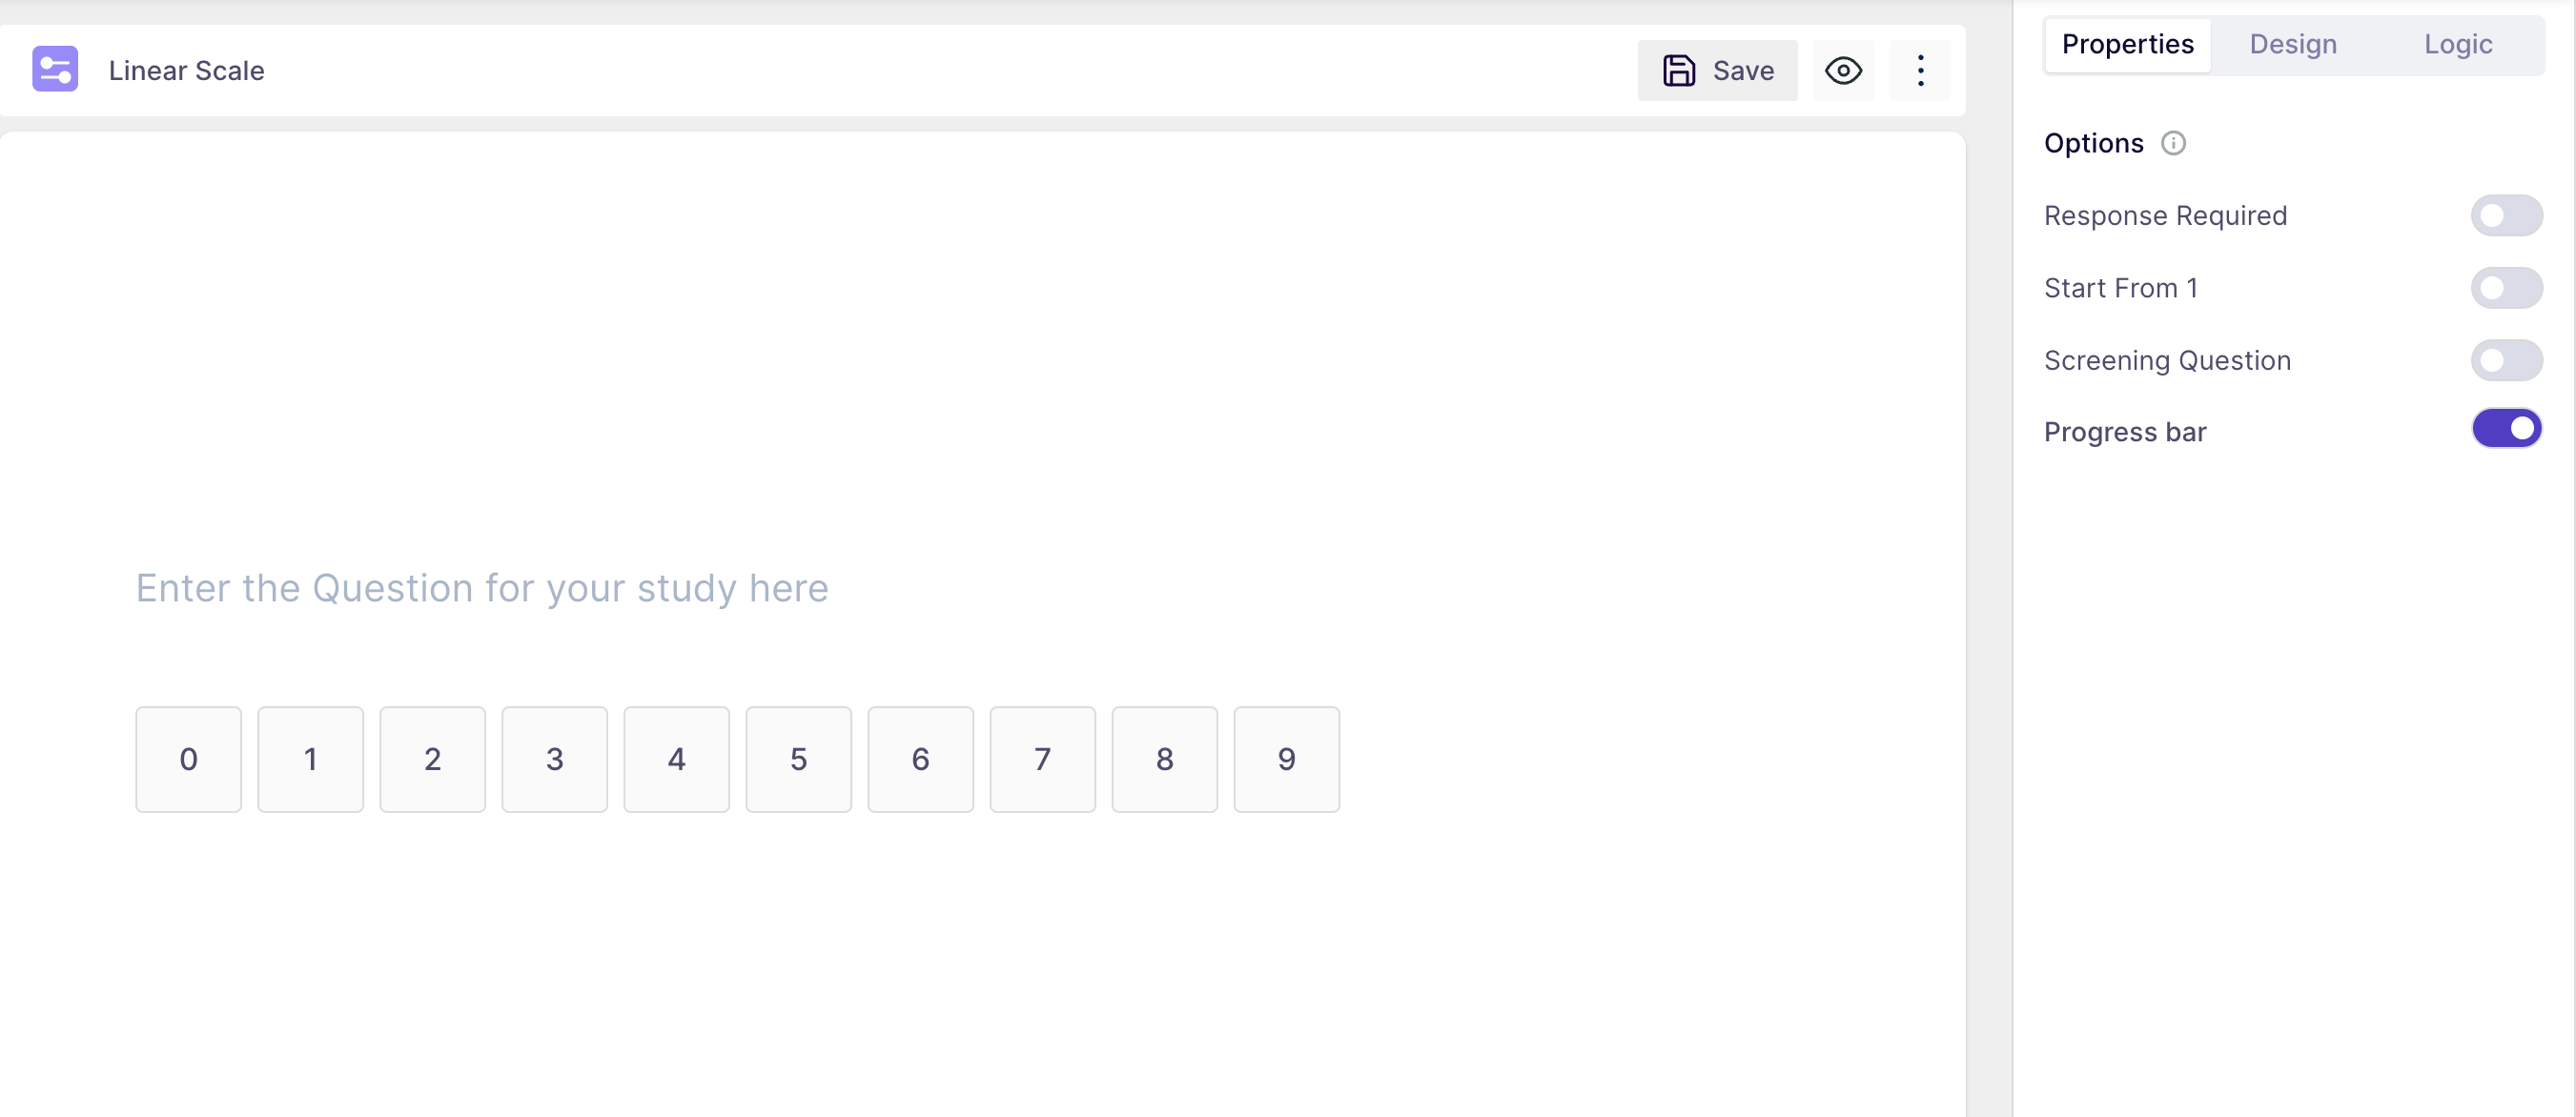Image resolution: width=2576 pixels, height=1117 pixels.
Task: Turn on Start From 1 switch
Action: (x=2506, y=288)
